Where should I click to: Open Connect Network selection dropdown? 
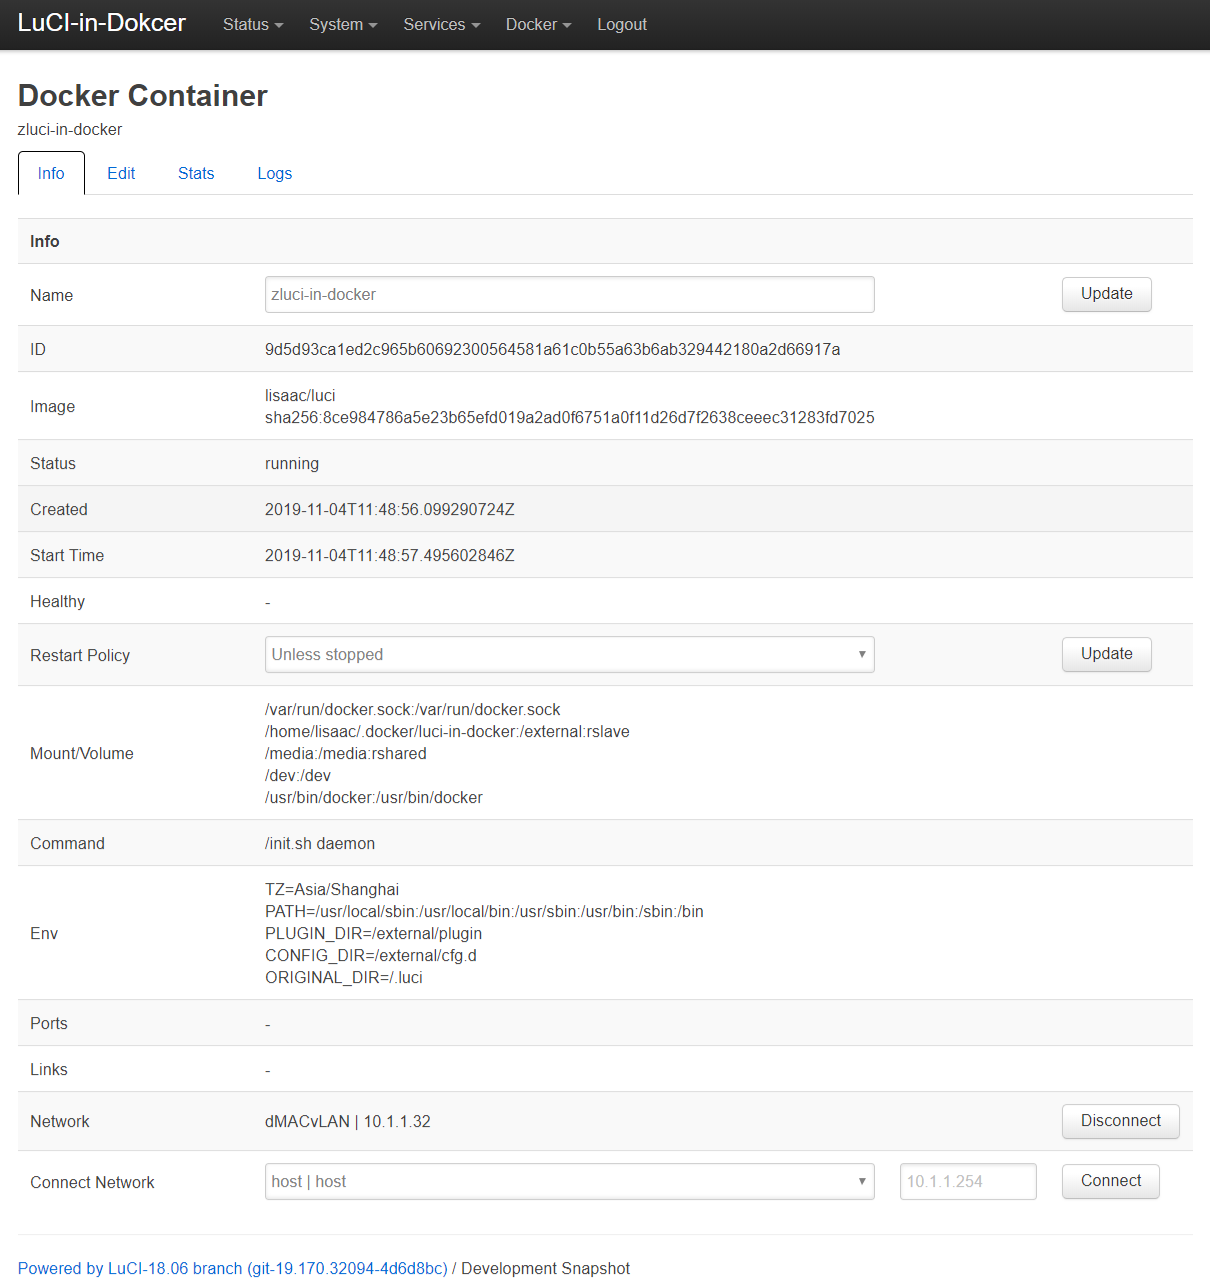tap(569, 1181)
